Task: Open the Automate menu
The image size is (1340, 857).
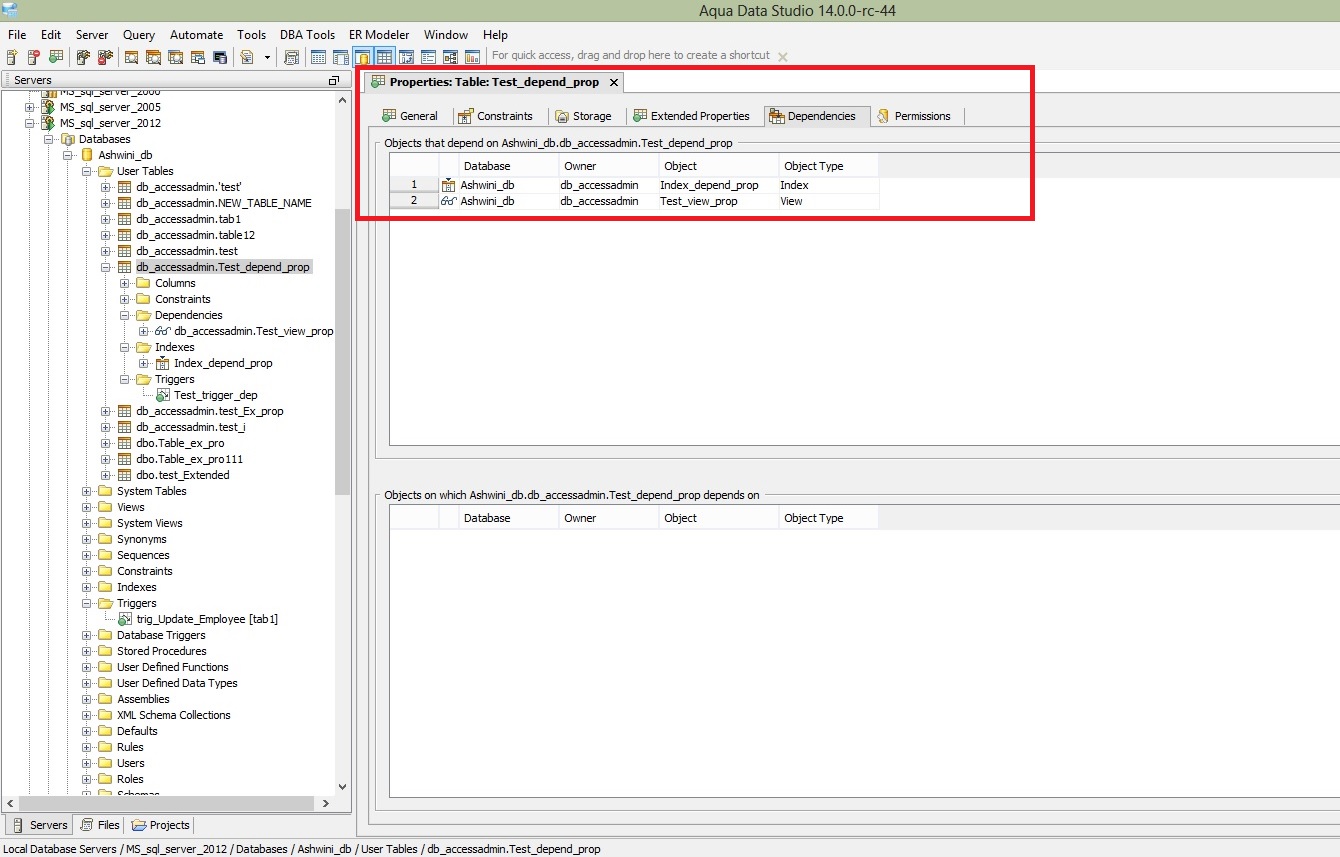Action: pos(196,35)
